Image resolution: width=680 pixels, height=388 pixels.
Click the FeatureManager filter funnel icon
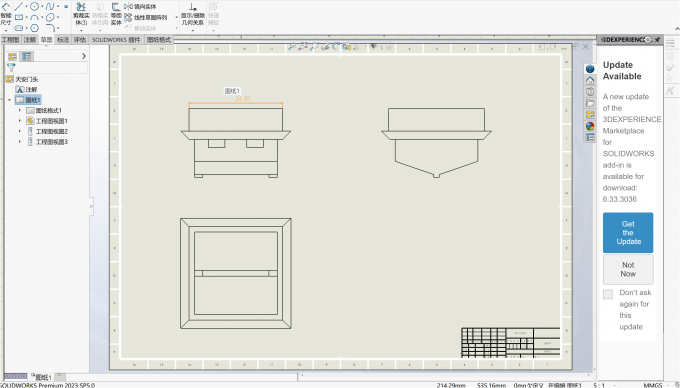(11, 67)
